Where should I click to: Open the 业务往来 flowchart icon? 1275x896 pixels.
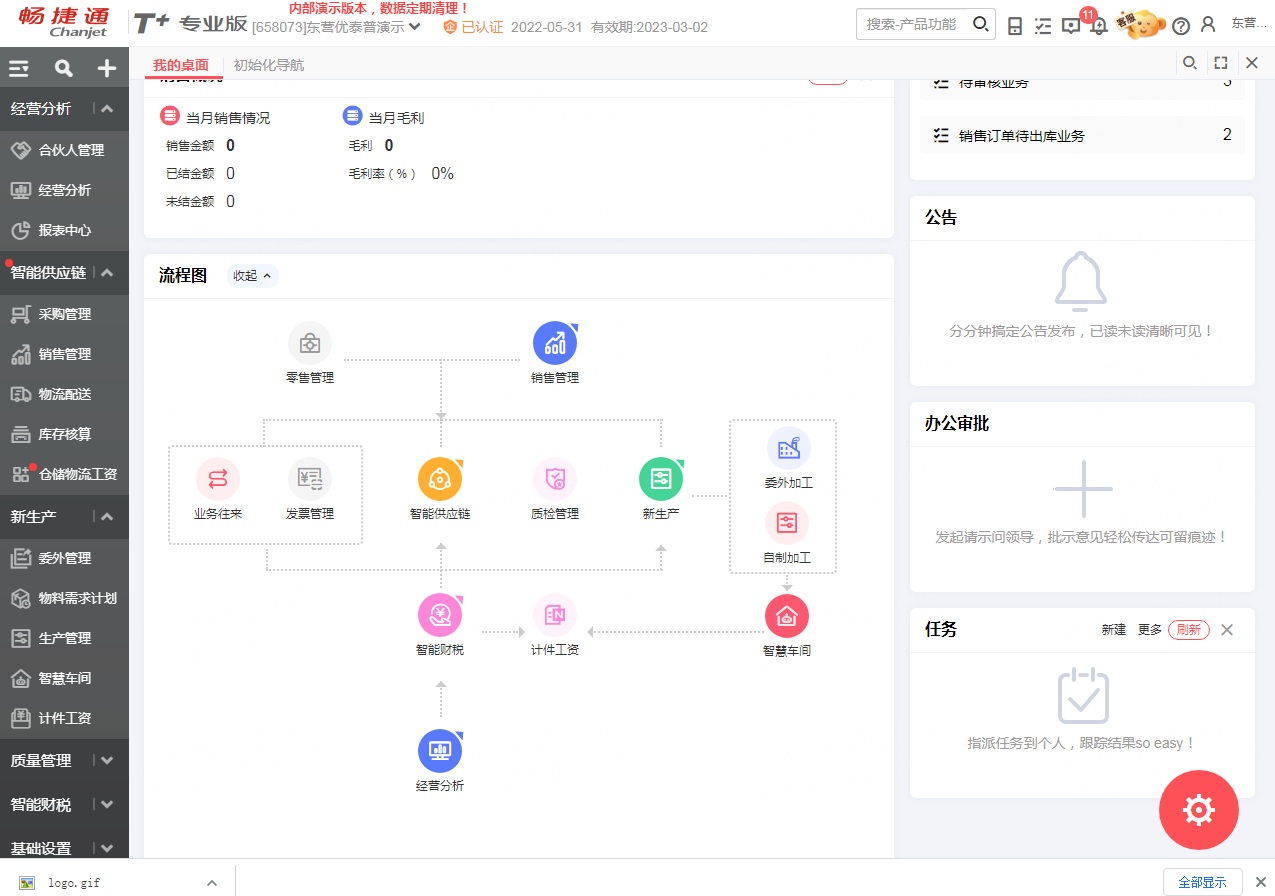coord(218,479)
